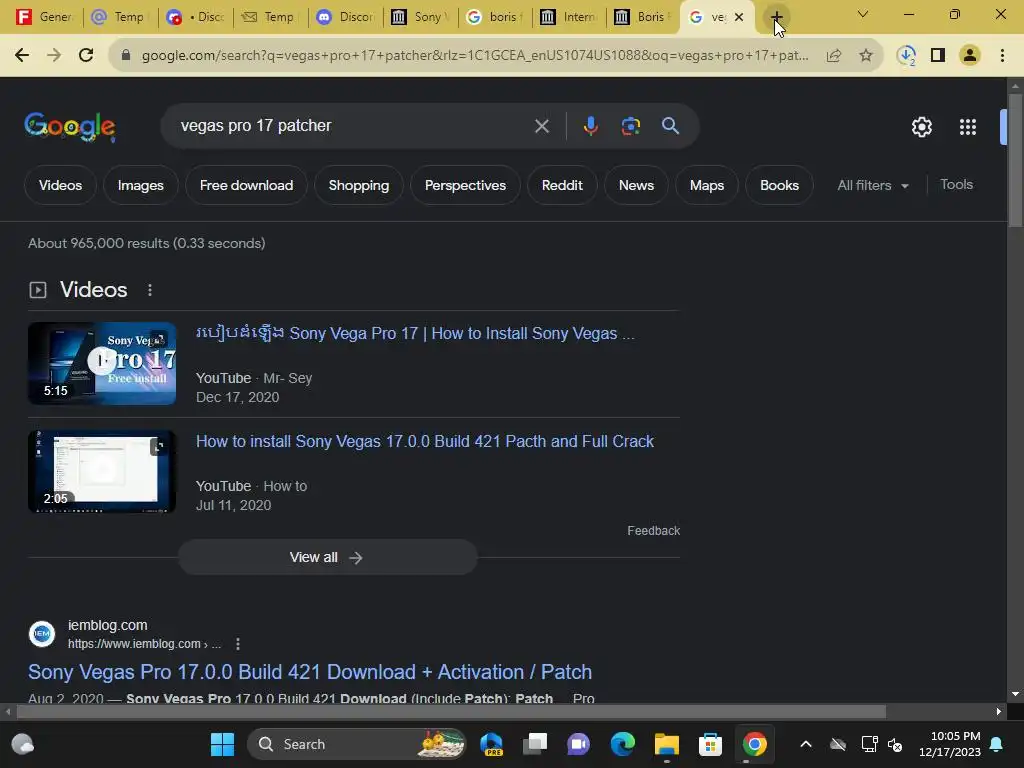
Task: Search by image with Google Lens
Action: pyautogui.click(x=631, y=126)
